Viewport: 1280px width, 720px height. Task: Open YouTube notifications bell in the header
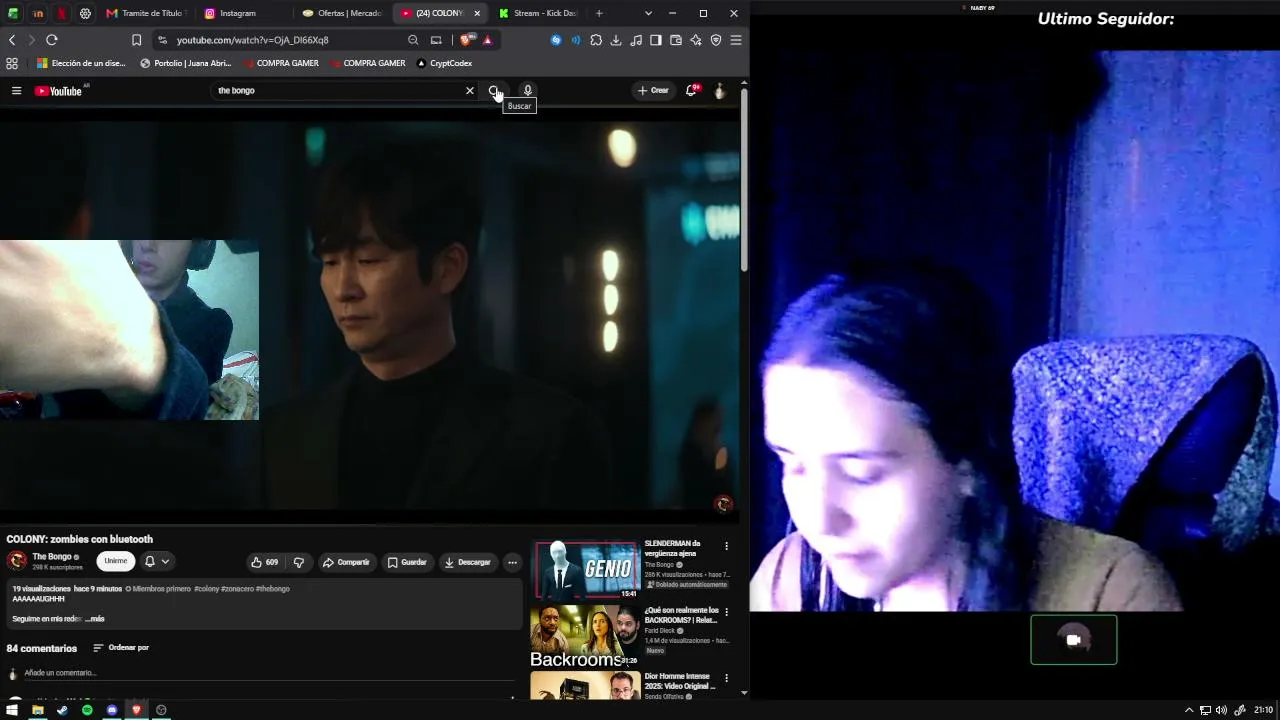[x=691, y=91]
